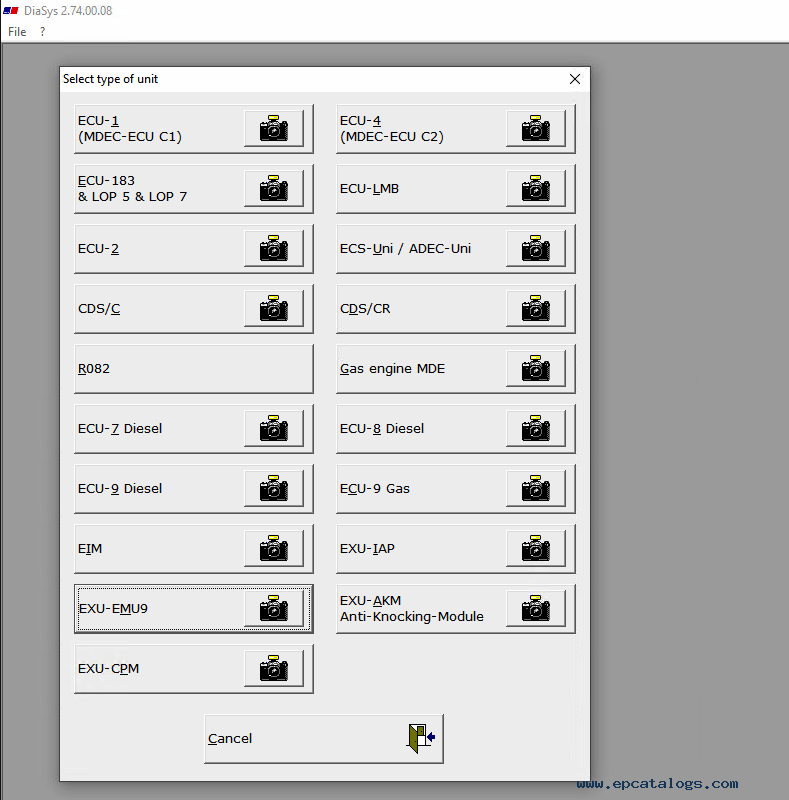Open the File menu
The height and width of the screenshot is (800, 789).
(x=17, y=32)
